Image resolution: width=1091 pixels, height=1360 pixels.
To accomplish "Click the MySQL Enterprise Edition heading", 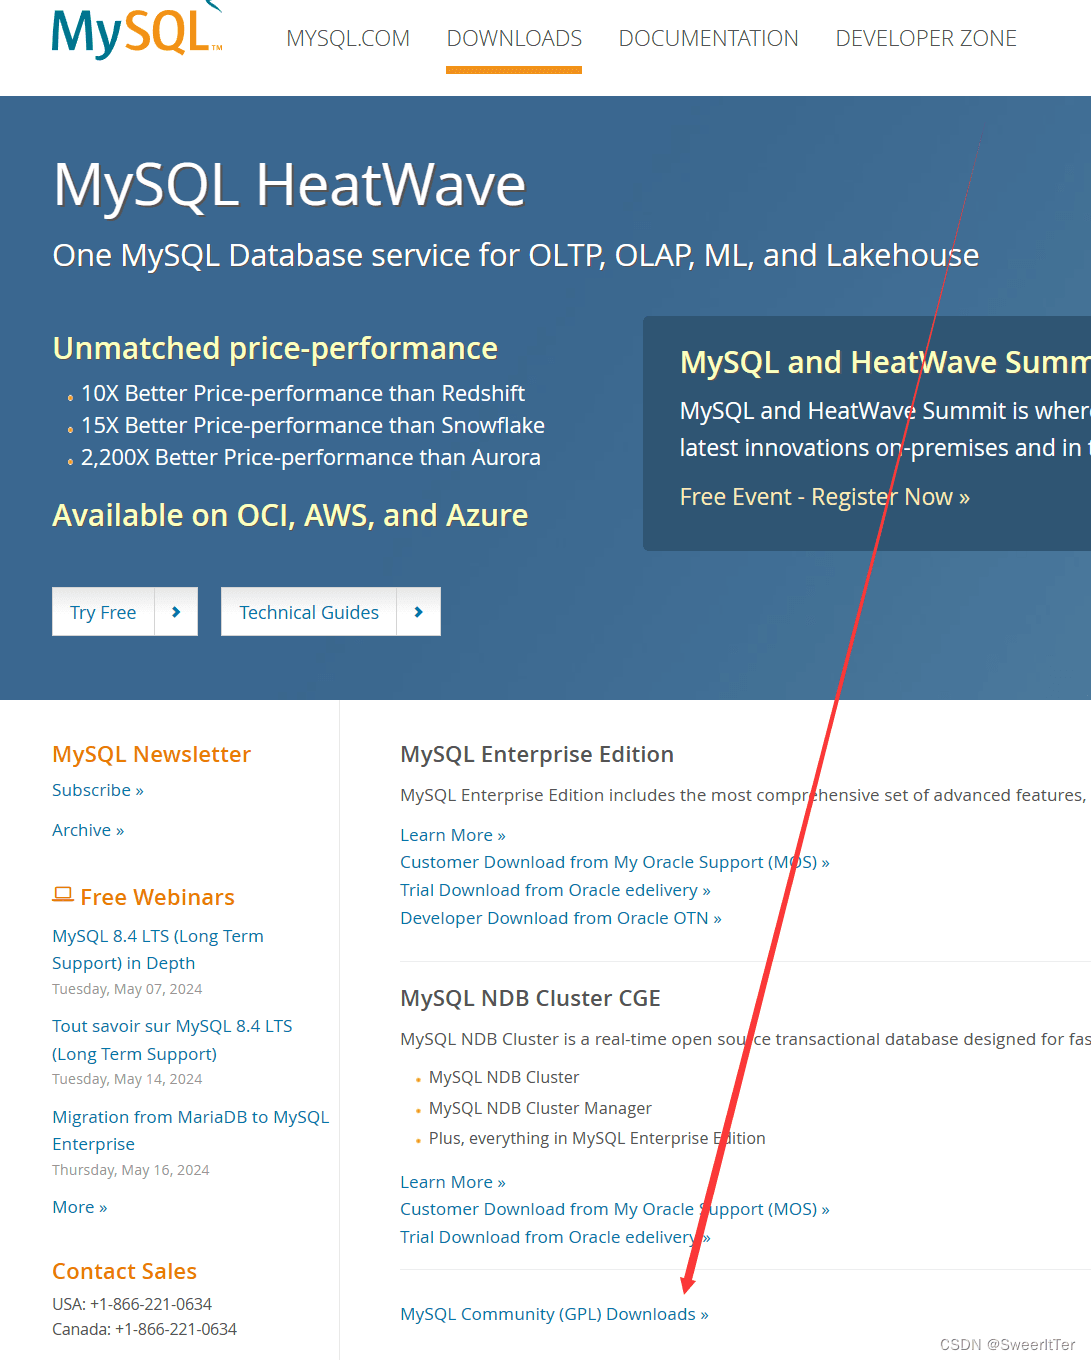I will coord(537,754).
